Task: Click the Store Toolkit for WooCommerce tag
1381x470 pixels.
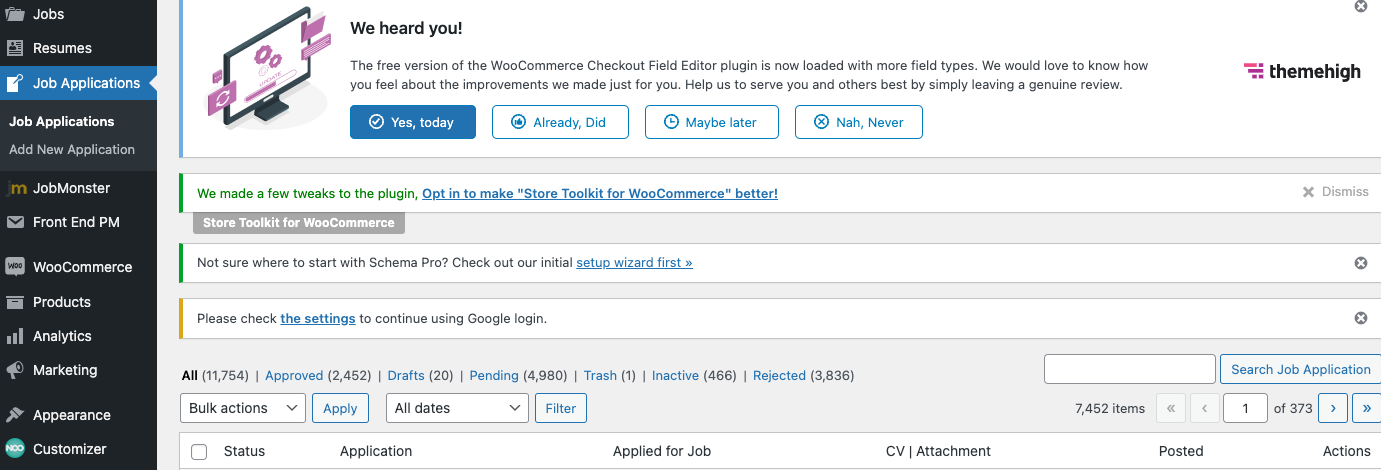Action: pos(299,223)
